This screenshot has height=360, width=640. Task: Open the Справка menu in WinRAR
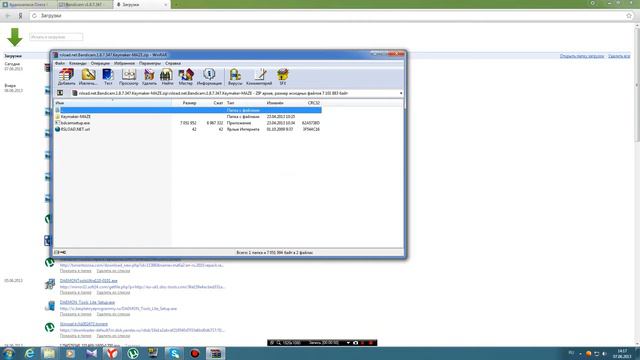(173, 63)
